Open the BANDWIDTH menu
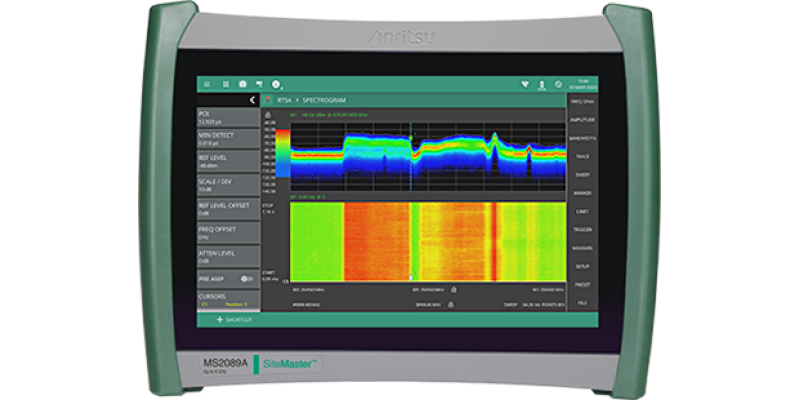 (583, 138)
